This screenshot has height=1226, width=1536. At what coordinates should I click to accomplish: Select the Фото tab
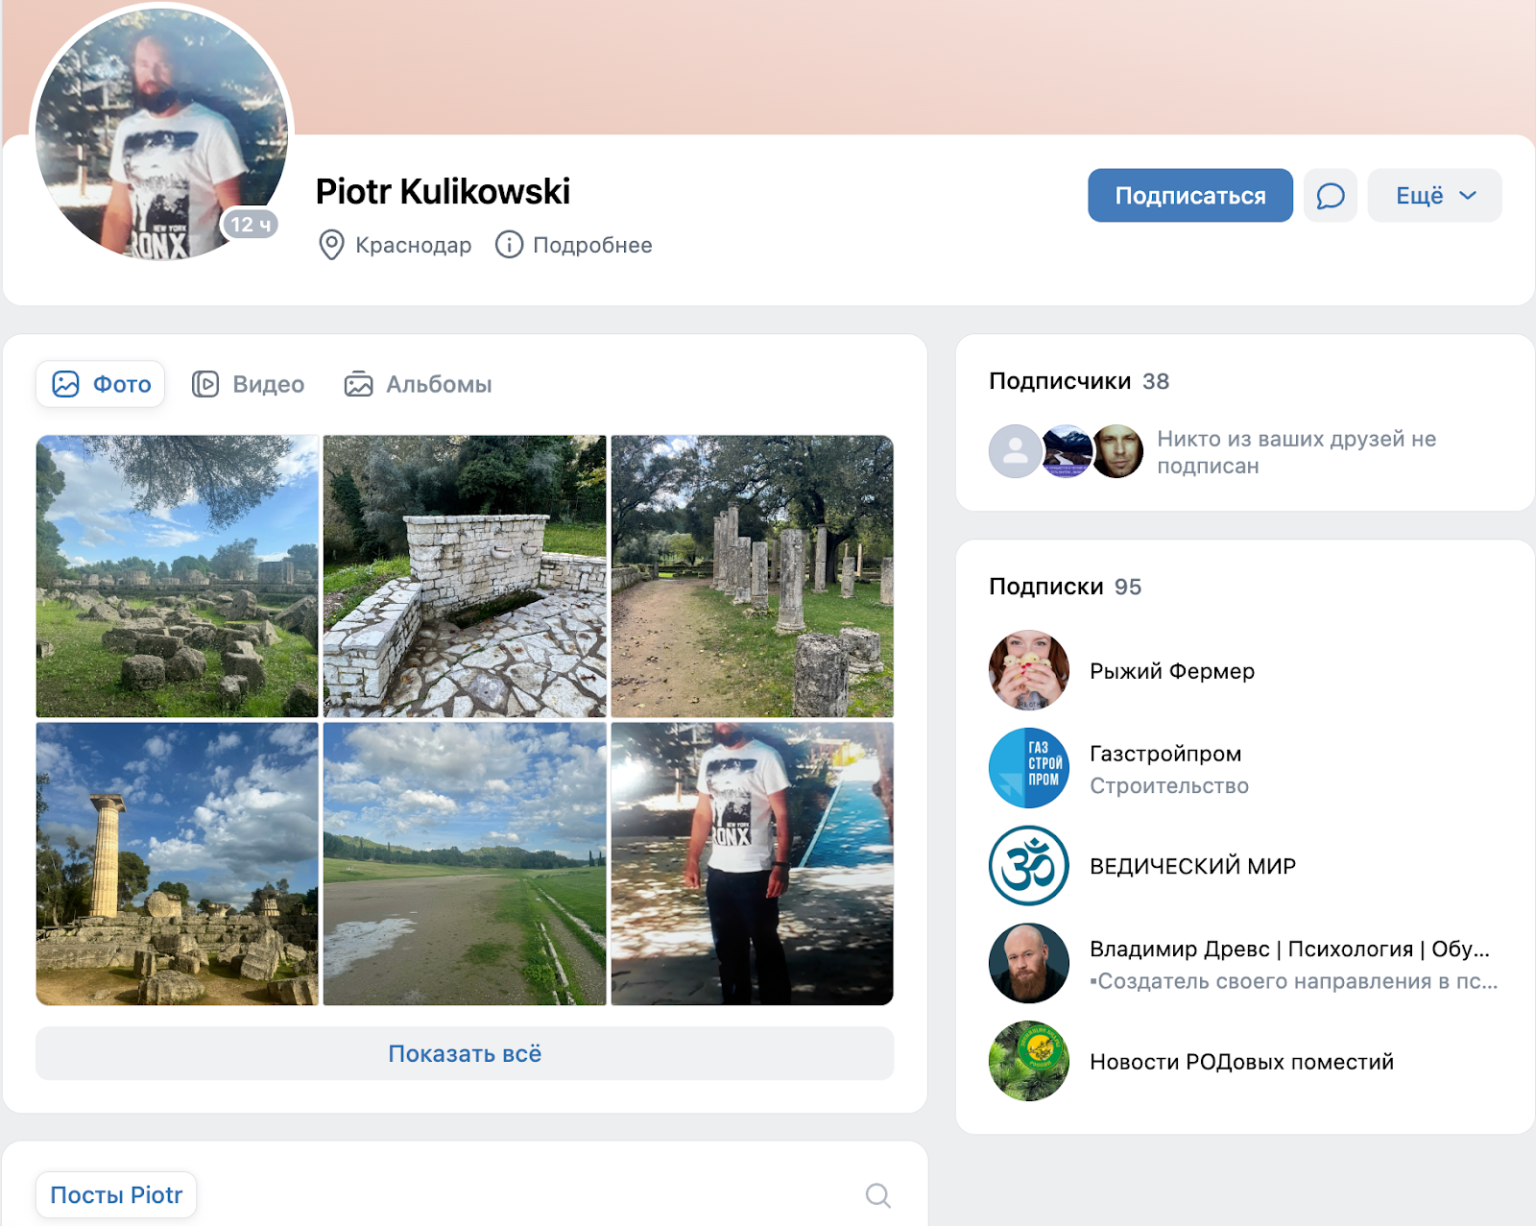click(x=101, y=385)
